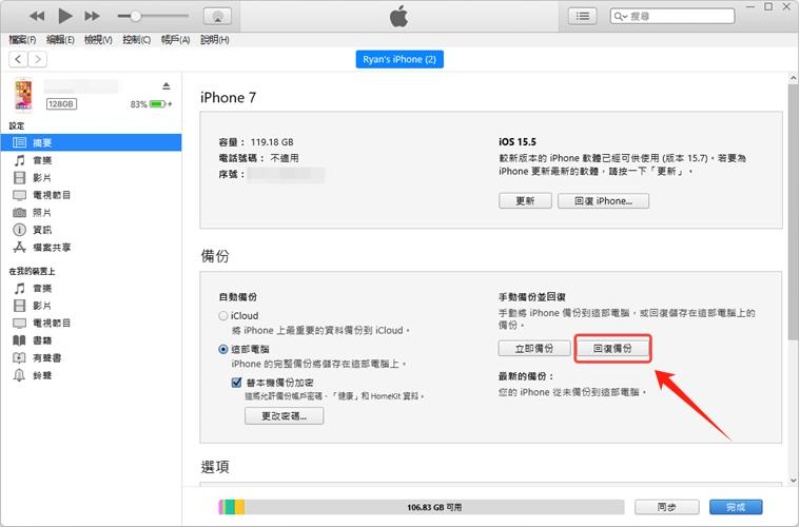This screenshot has height=527, width=800.
Task: Click the scrollbar up arrow
Action: point(793,79)
